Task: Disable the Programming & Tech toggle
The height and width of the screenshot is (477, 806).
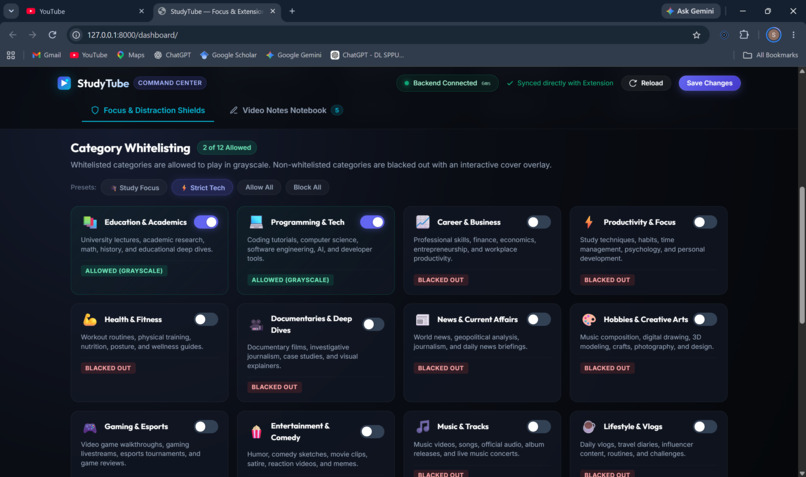Action: [x=372, y=222]
